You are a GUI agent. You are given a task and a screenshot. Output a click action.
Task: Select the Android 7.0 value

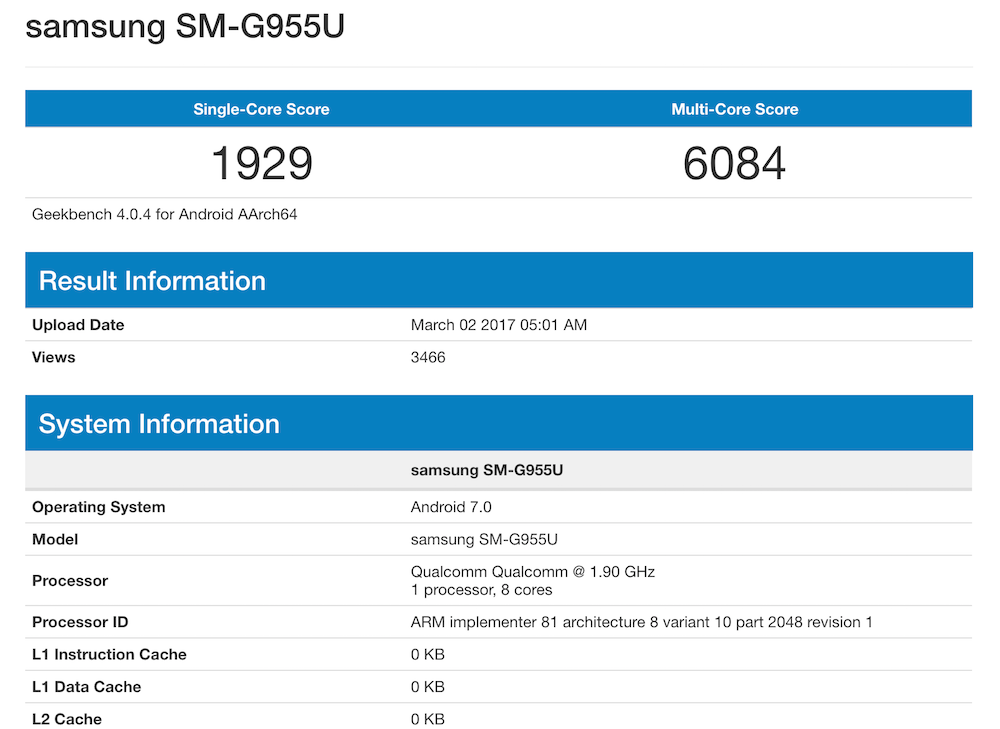click(451, 507)
